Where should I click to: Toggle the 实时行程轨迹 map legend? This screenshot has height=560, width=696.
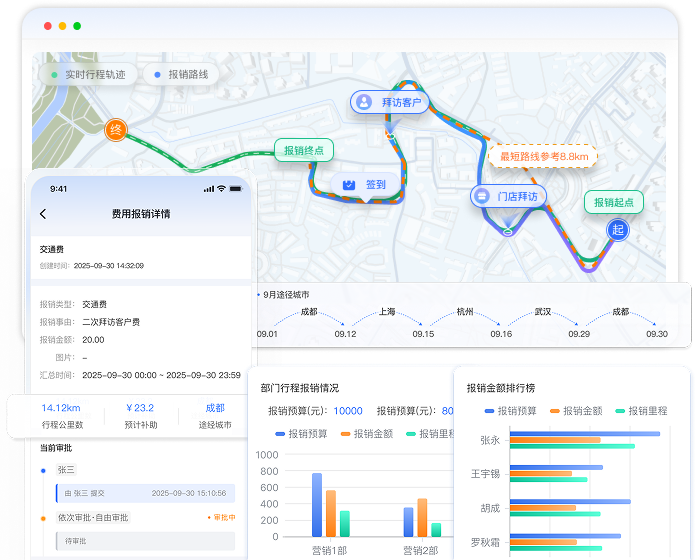pyautogui.click(x=88, y=75)
